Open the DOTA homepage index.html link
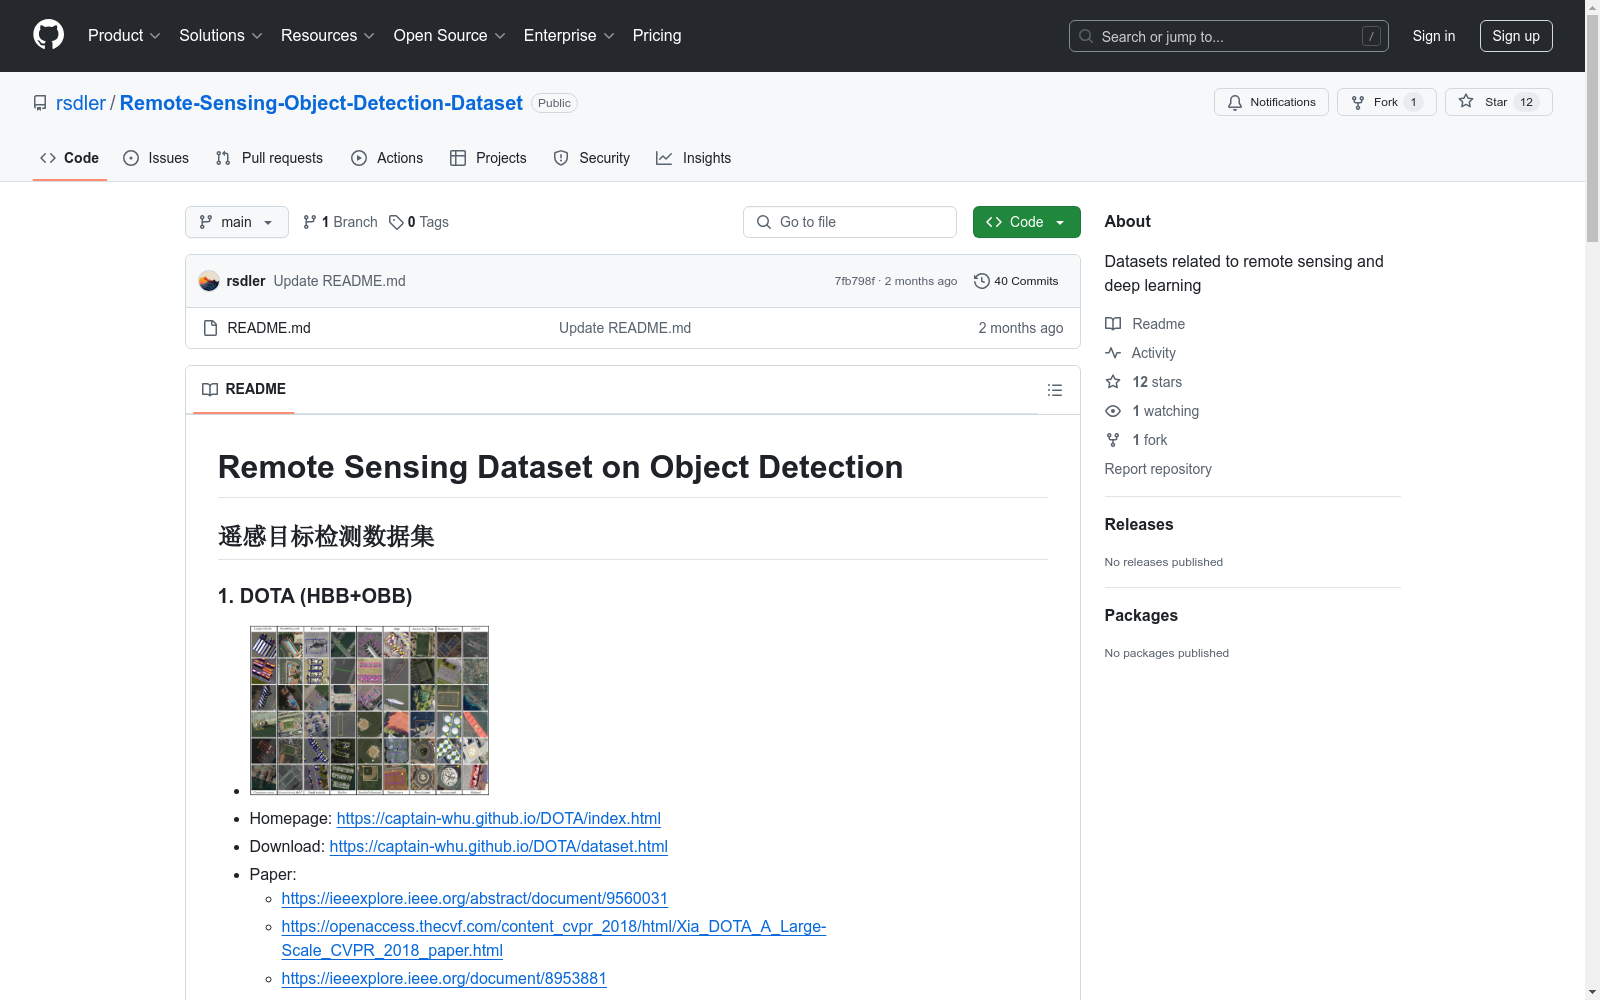 (499, 818)
